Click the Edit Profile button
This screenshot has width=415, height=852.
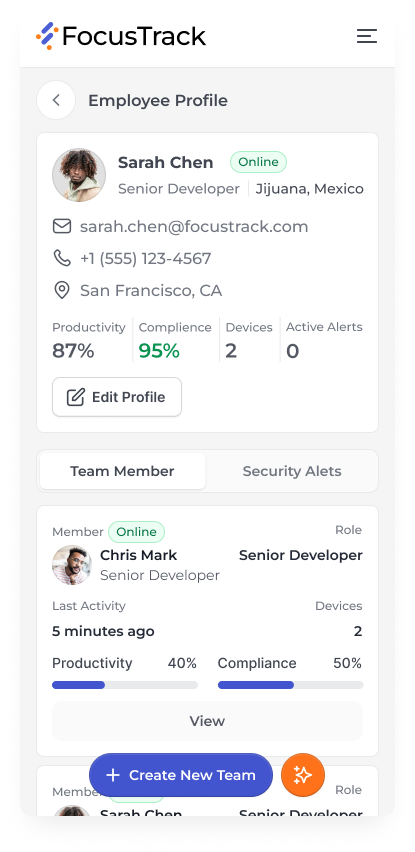tap(117, 397)
